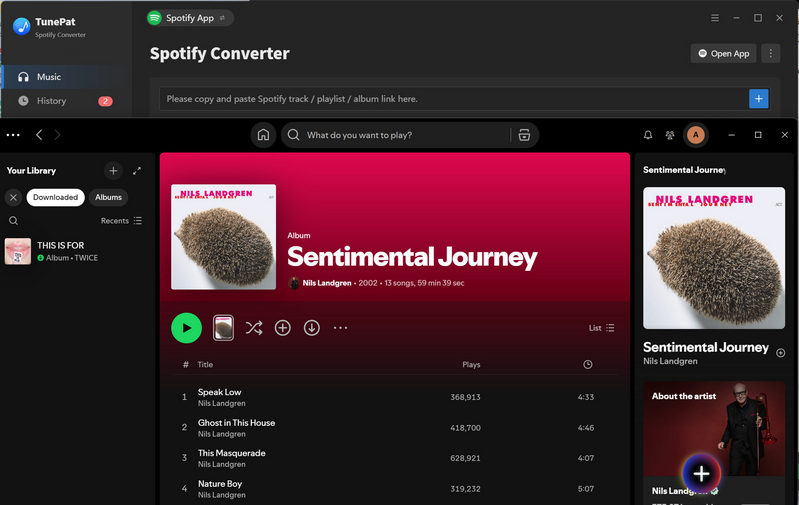Open the TunePat hamburger menu
Image resolution: width=799 pixels, height=505 pixels.
[x=715, y=18]
